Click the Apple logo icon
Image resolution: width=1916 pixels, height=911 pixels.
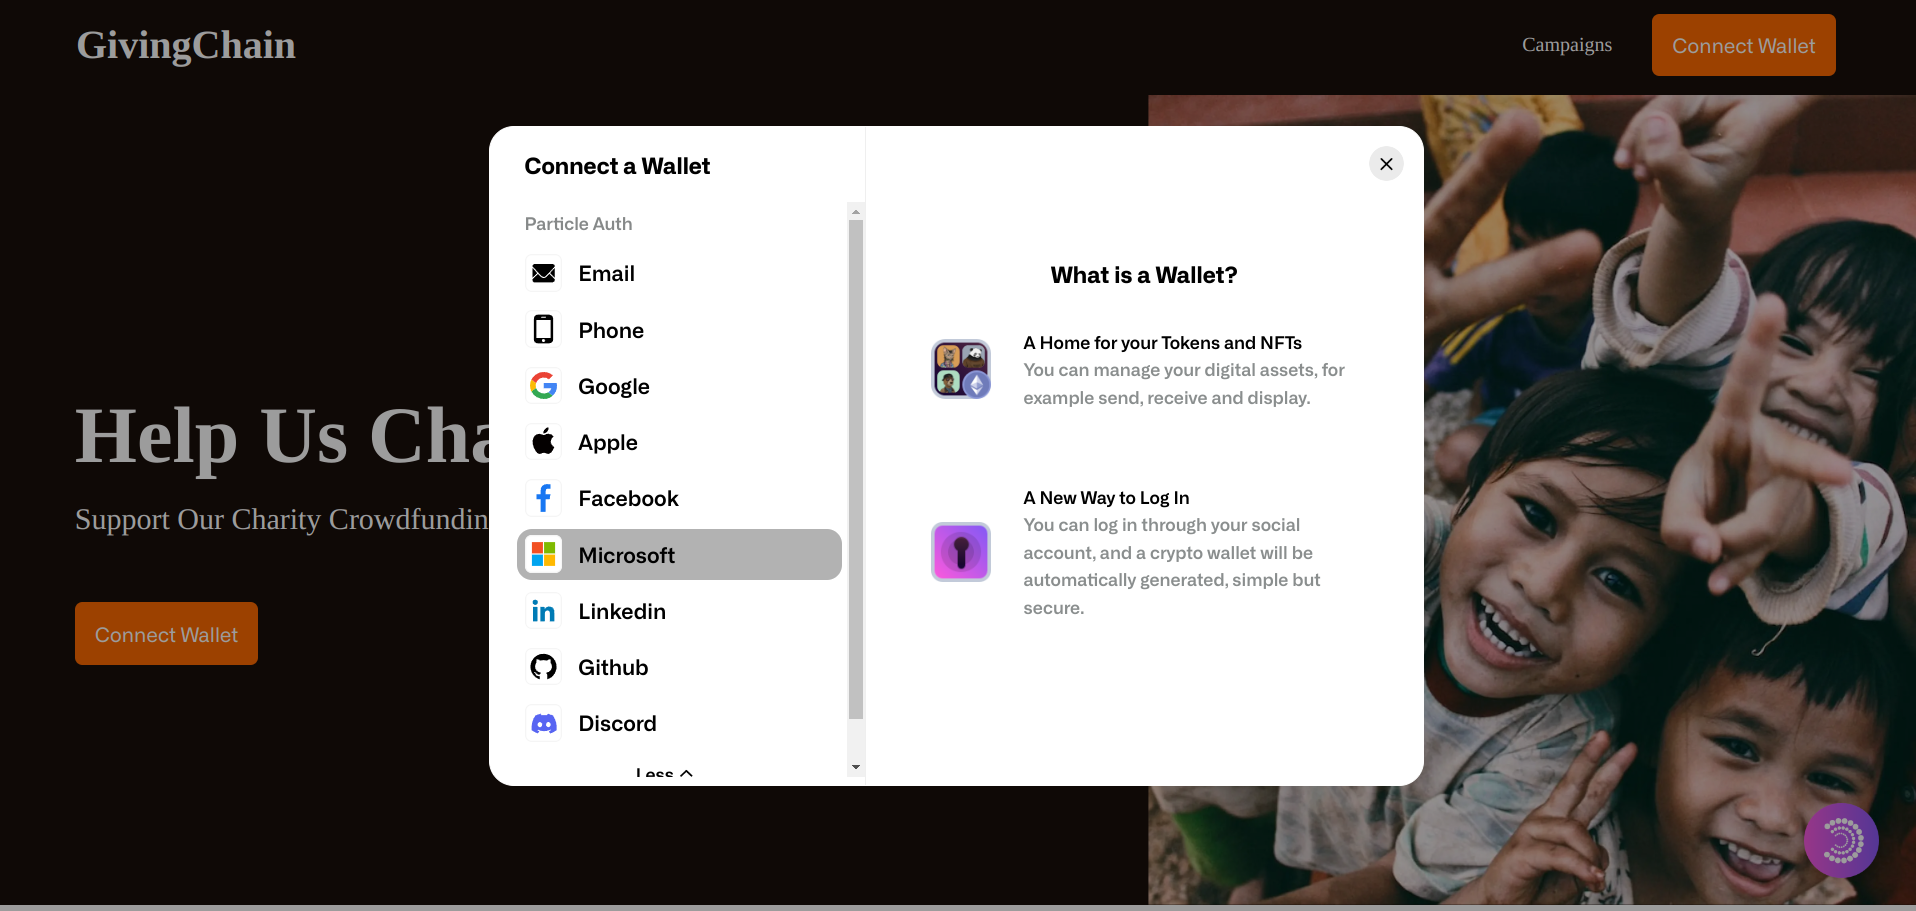click(544, 442)
